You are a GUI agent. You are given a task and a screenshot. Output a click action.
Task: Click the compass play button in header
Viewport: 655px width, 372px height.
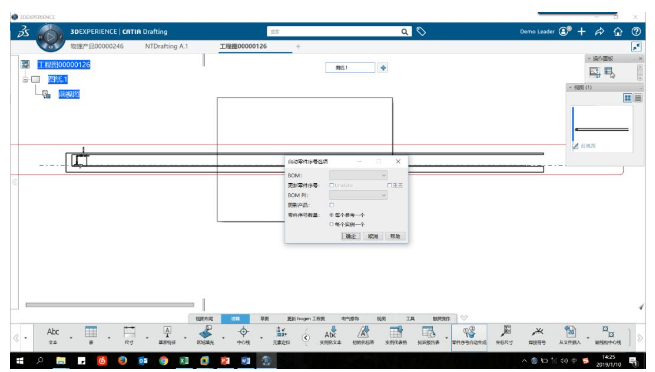point(50,37)
